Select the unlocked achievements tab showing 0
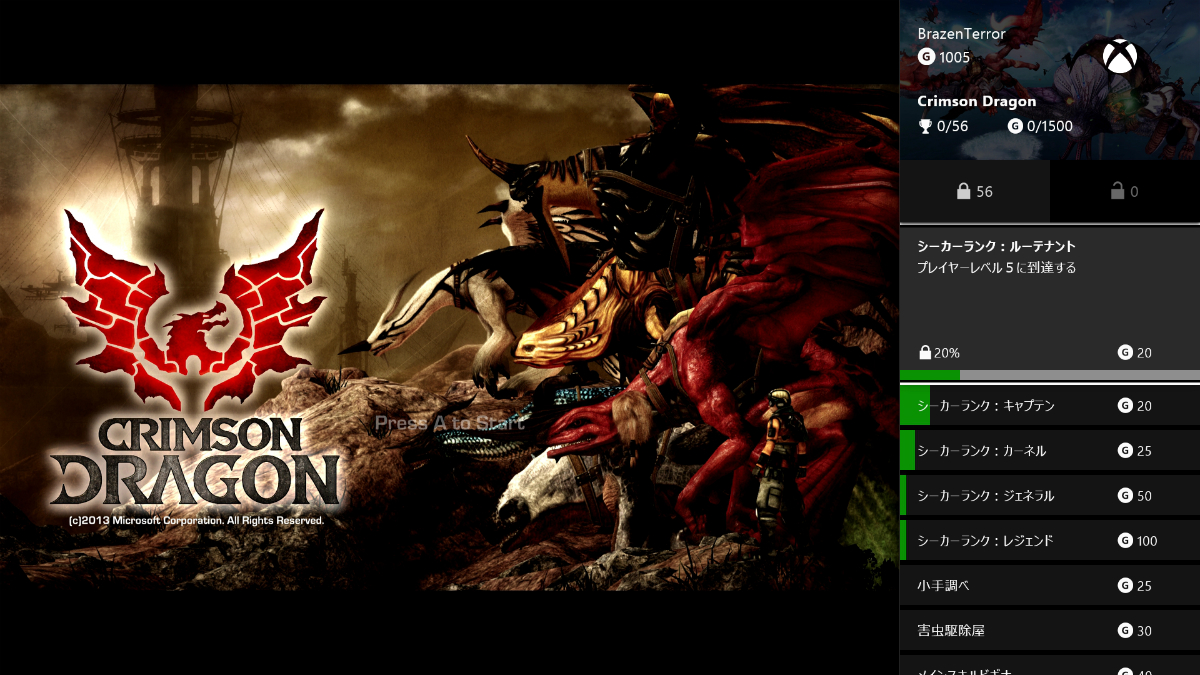This screenshot has width=1200, height=675. (x=1125, y=191)
